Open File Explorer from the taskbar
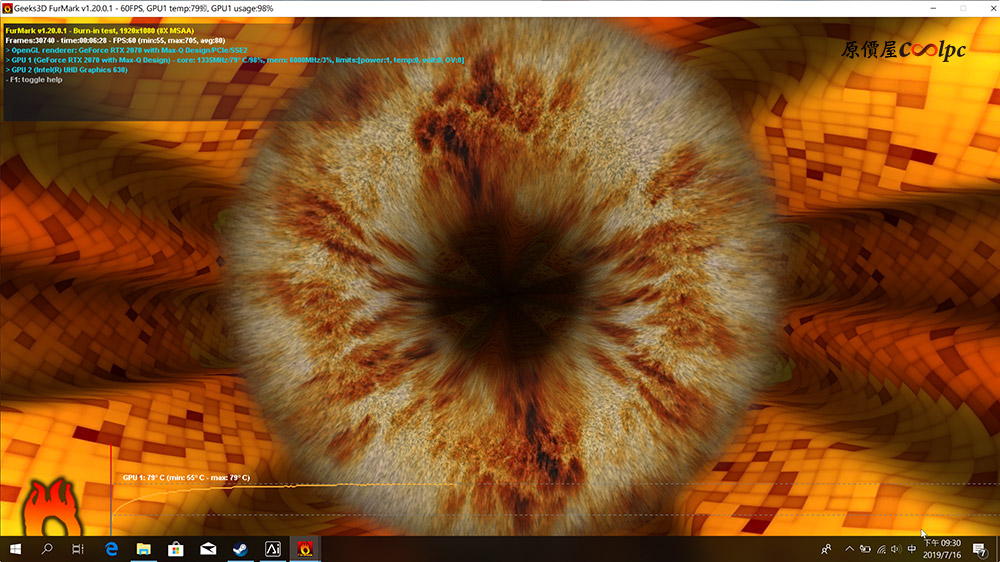The image size is (1000, 562). [x=143, y=549]
